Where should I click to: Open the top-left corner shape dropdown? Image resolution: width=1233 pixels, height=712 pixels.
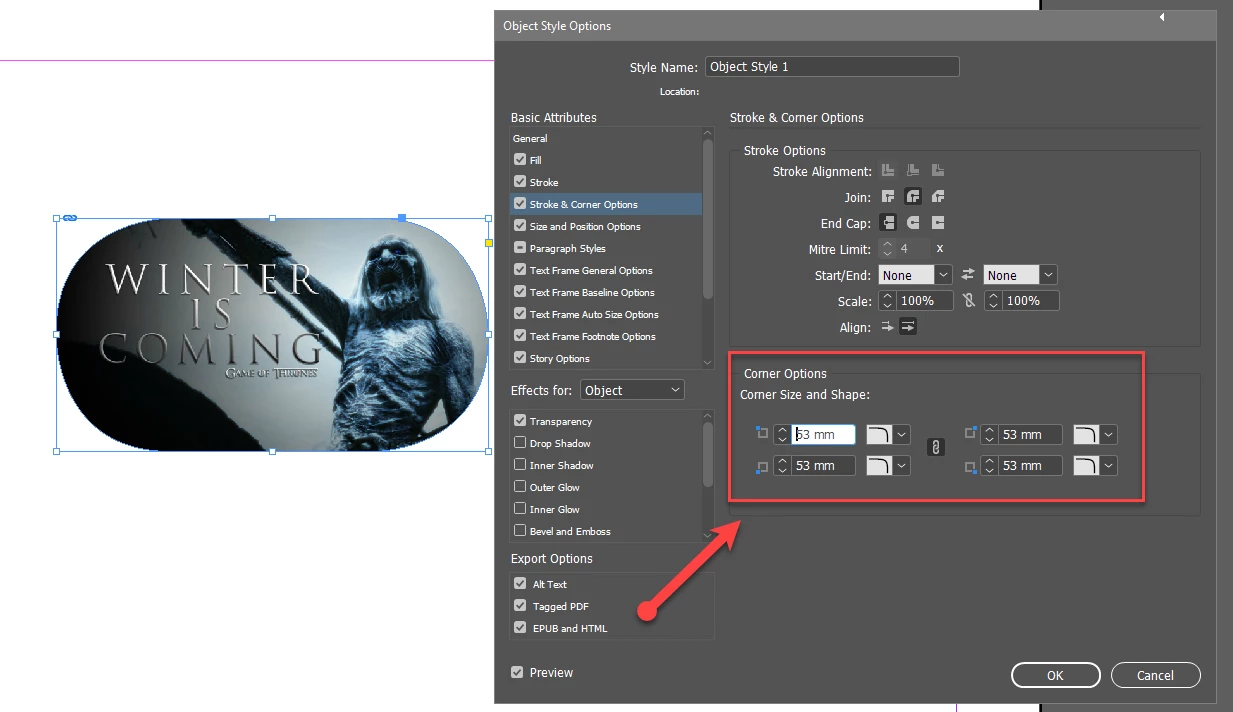click(x=888, y=434)
